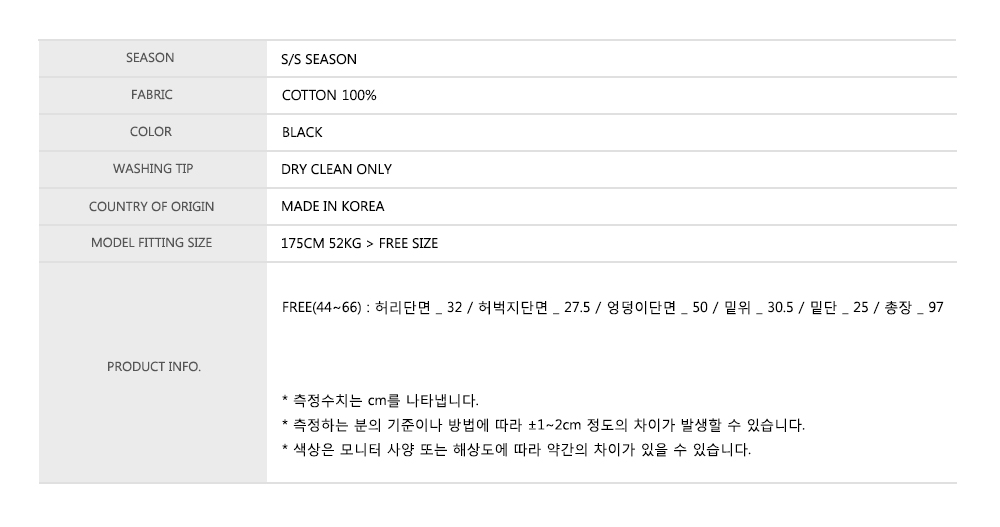Select the 175CM 52KG > FREE SIZE text

click(x=360, y=243)
